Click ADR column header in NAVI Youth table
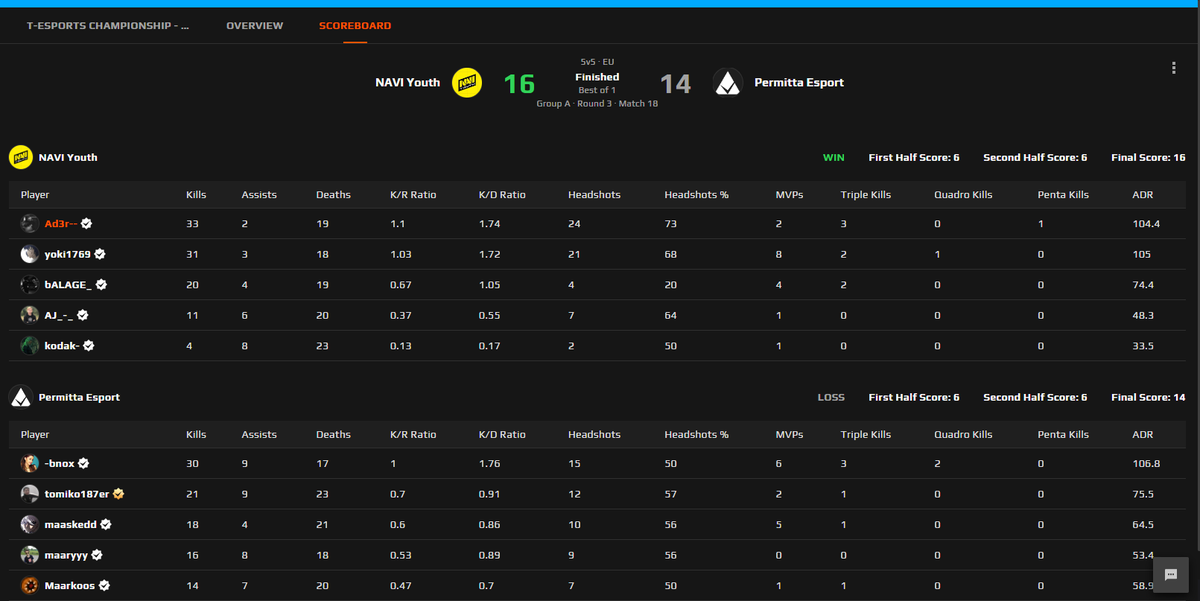The width and height of the screenshot is (1200, 601). (1142, 194)
